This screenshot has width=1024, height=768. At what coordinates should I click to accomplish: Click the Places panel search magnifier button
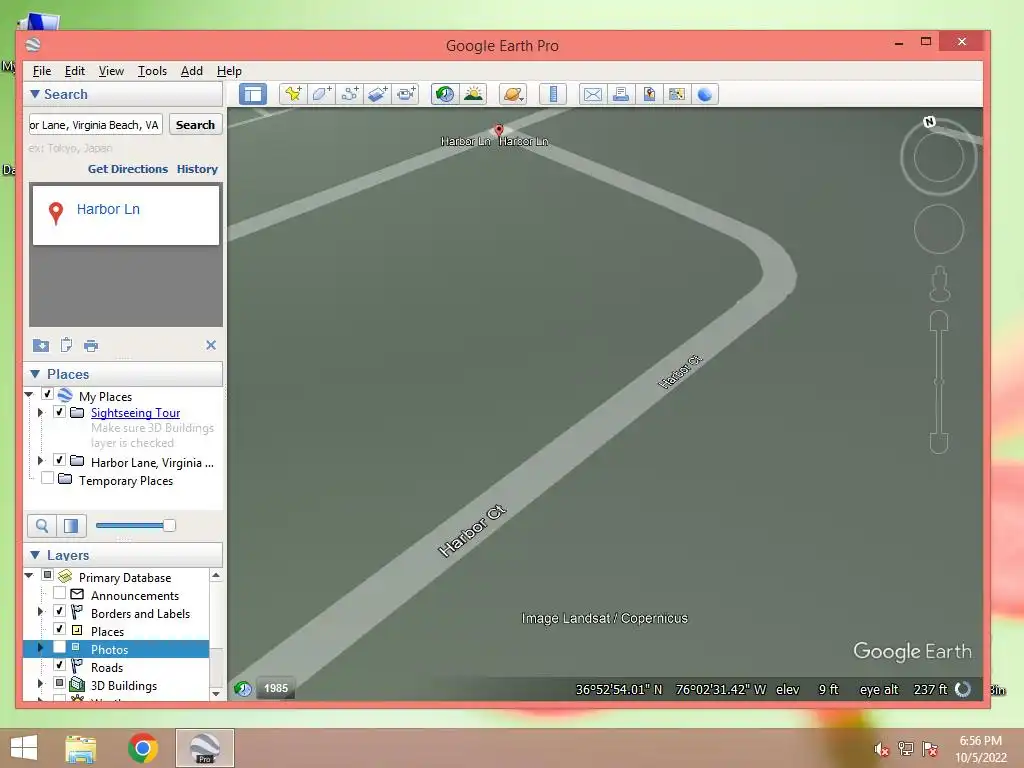coord(42,526)
